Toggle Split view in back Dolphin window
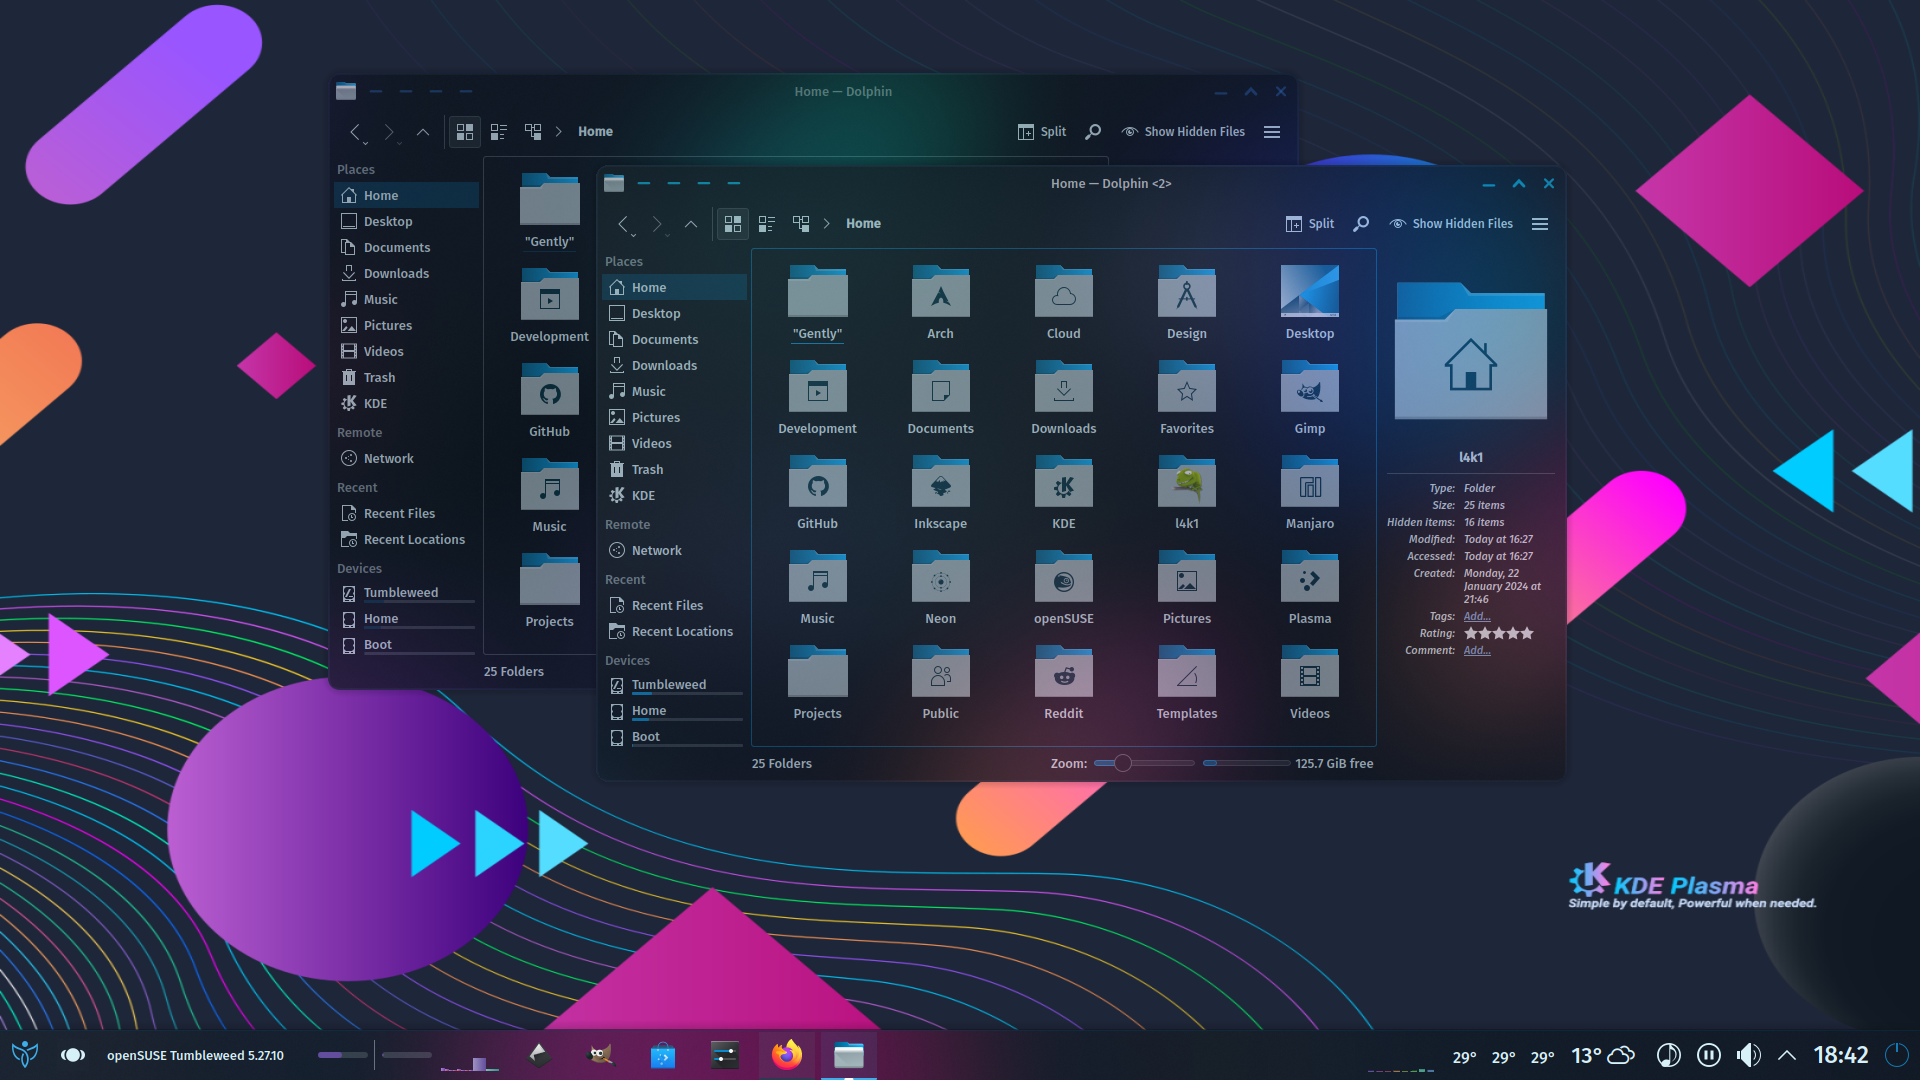The width and height of the screenshot is (1920, 1080). [x=1041, y=132]
